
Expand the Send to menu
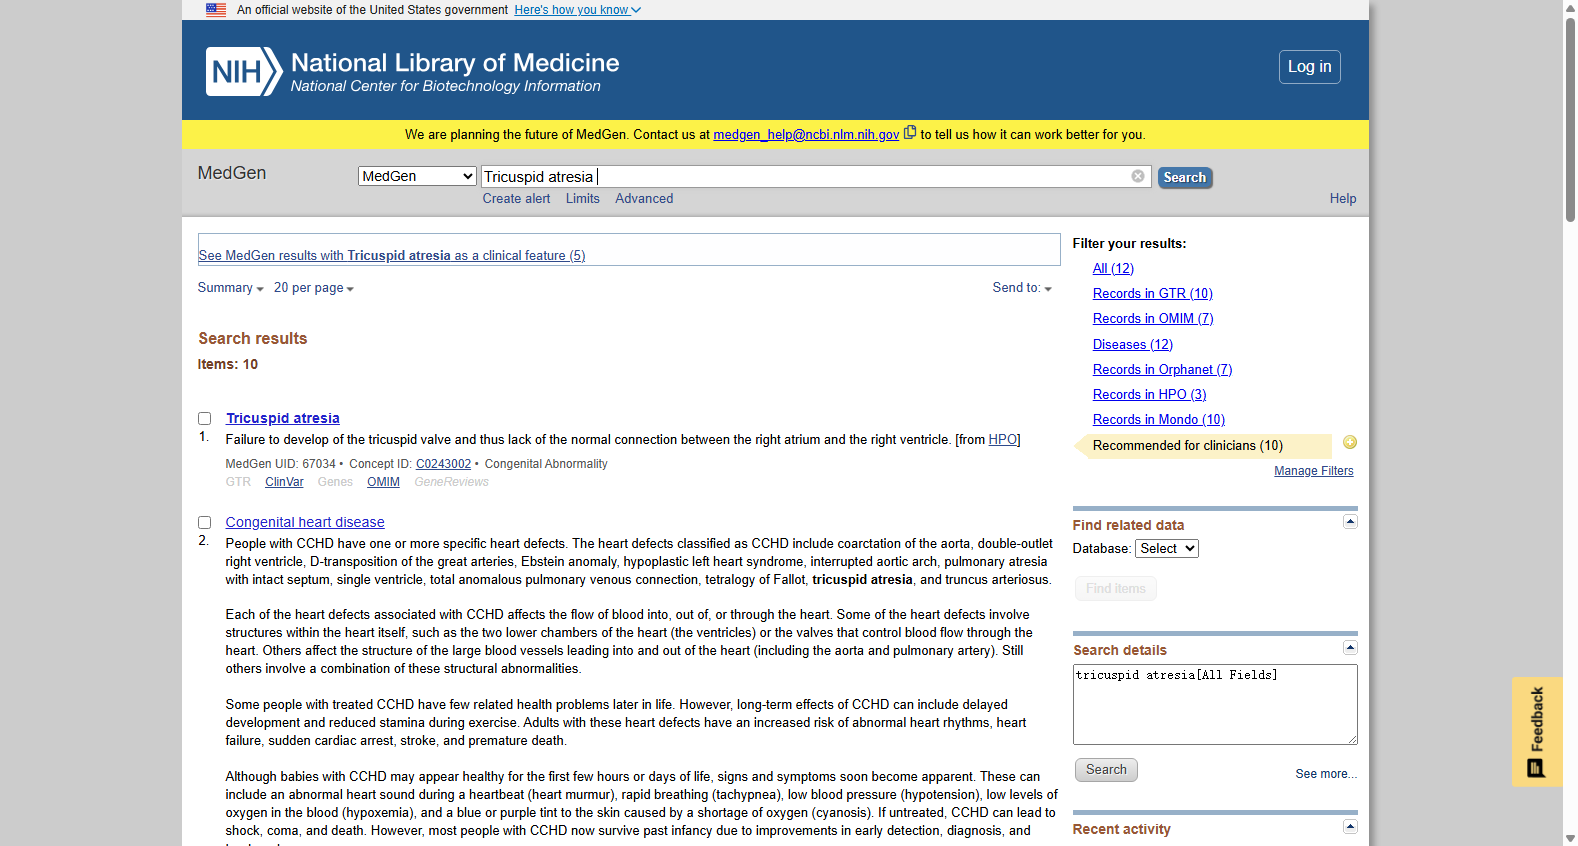[1022, 288]
